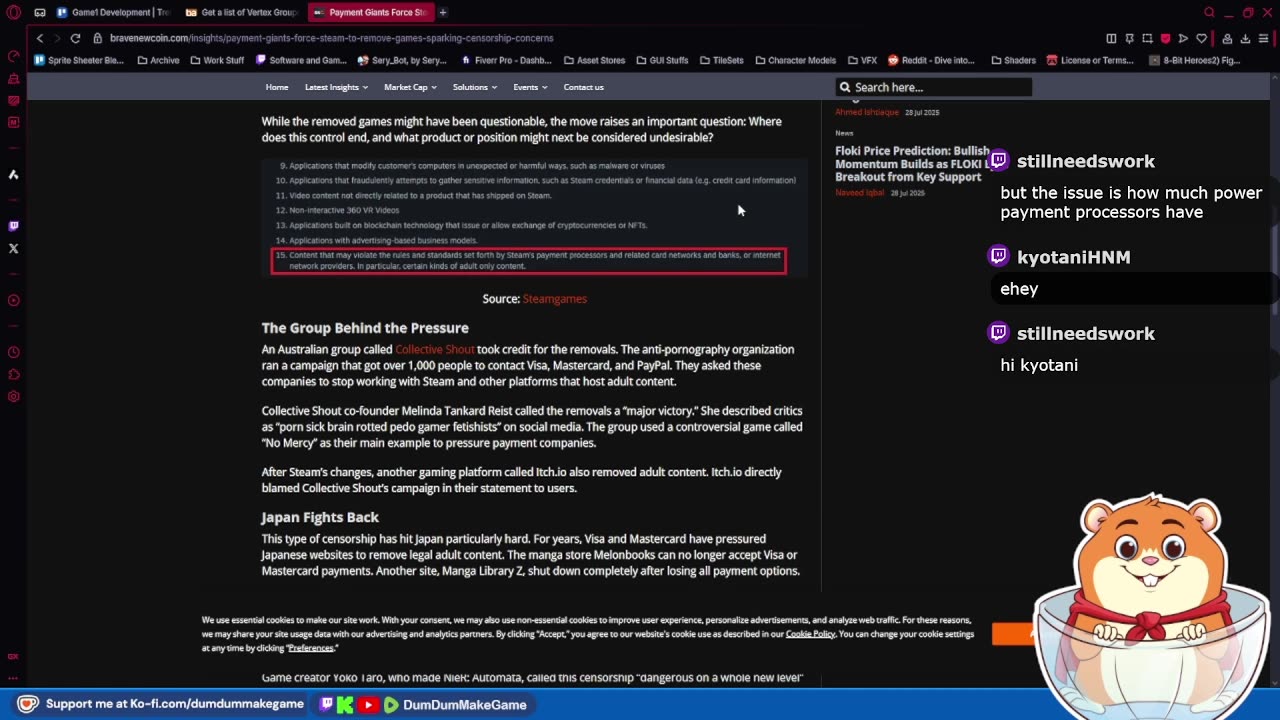Open cookie Preferences link
This screenshot has height=720, width=1280.
[x=311, y=648]
